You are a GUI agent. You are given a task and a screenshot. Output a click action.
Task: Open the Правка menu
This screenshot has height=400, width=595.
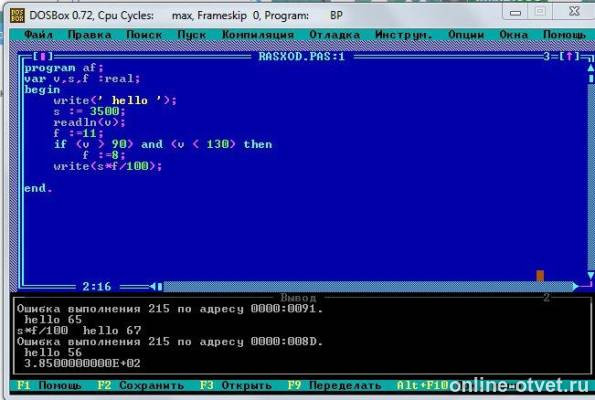[x=90, y=35]
